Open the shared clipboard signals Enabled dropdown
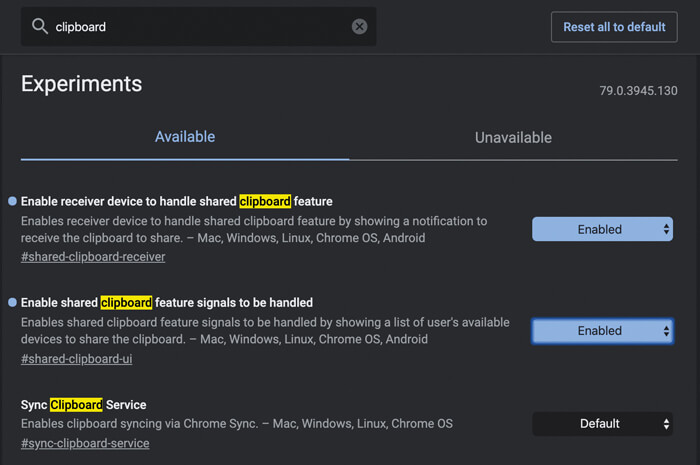 click(602, 331)
